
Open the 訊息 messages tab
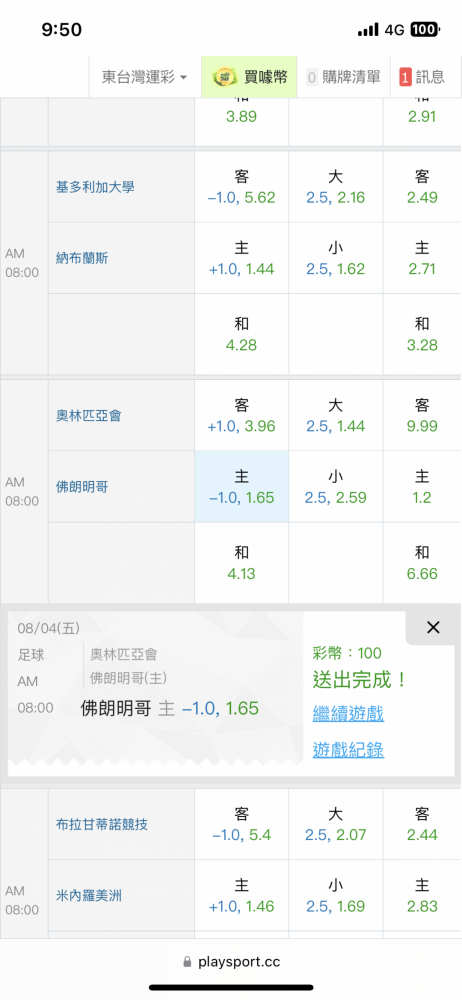[422, 77]
